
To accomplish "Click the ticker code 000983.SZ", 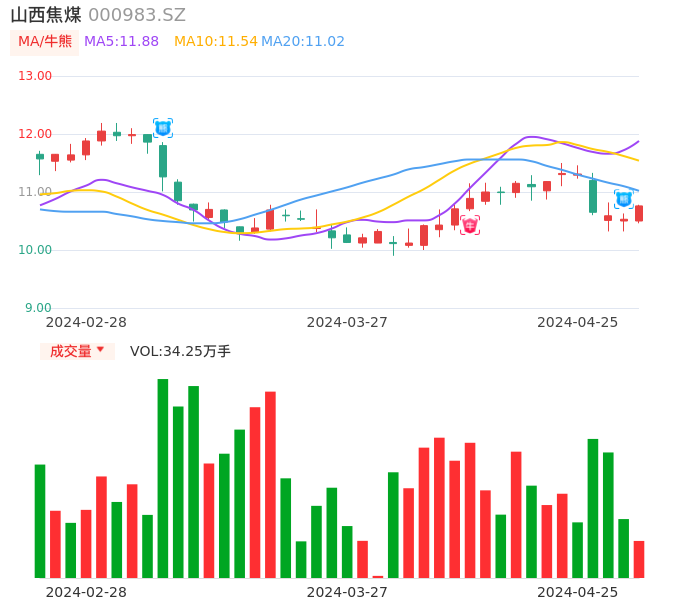I will click(137, 15).
